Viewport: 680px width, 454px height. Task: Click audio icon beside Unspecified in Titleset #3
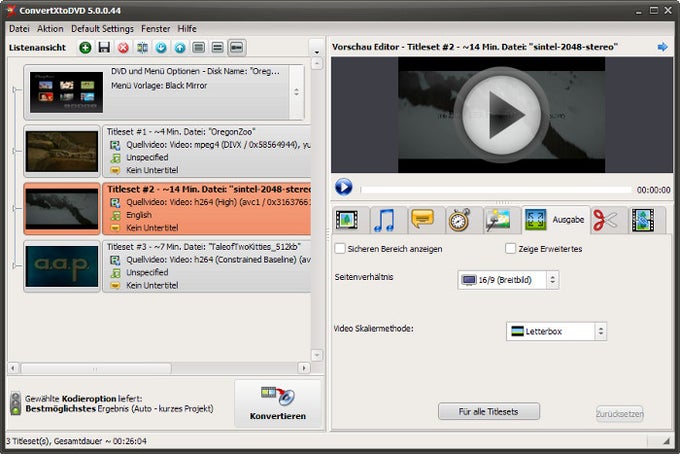coord(115,273)
